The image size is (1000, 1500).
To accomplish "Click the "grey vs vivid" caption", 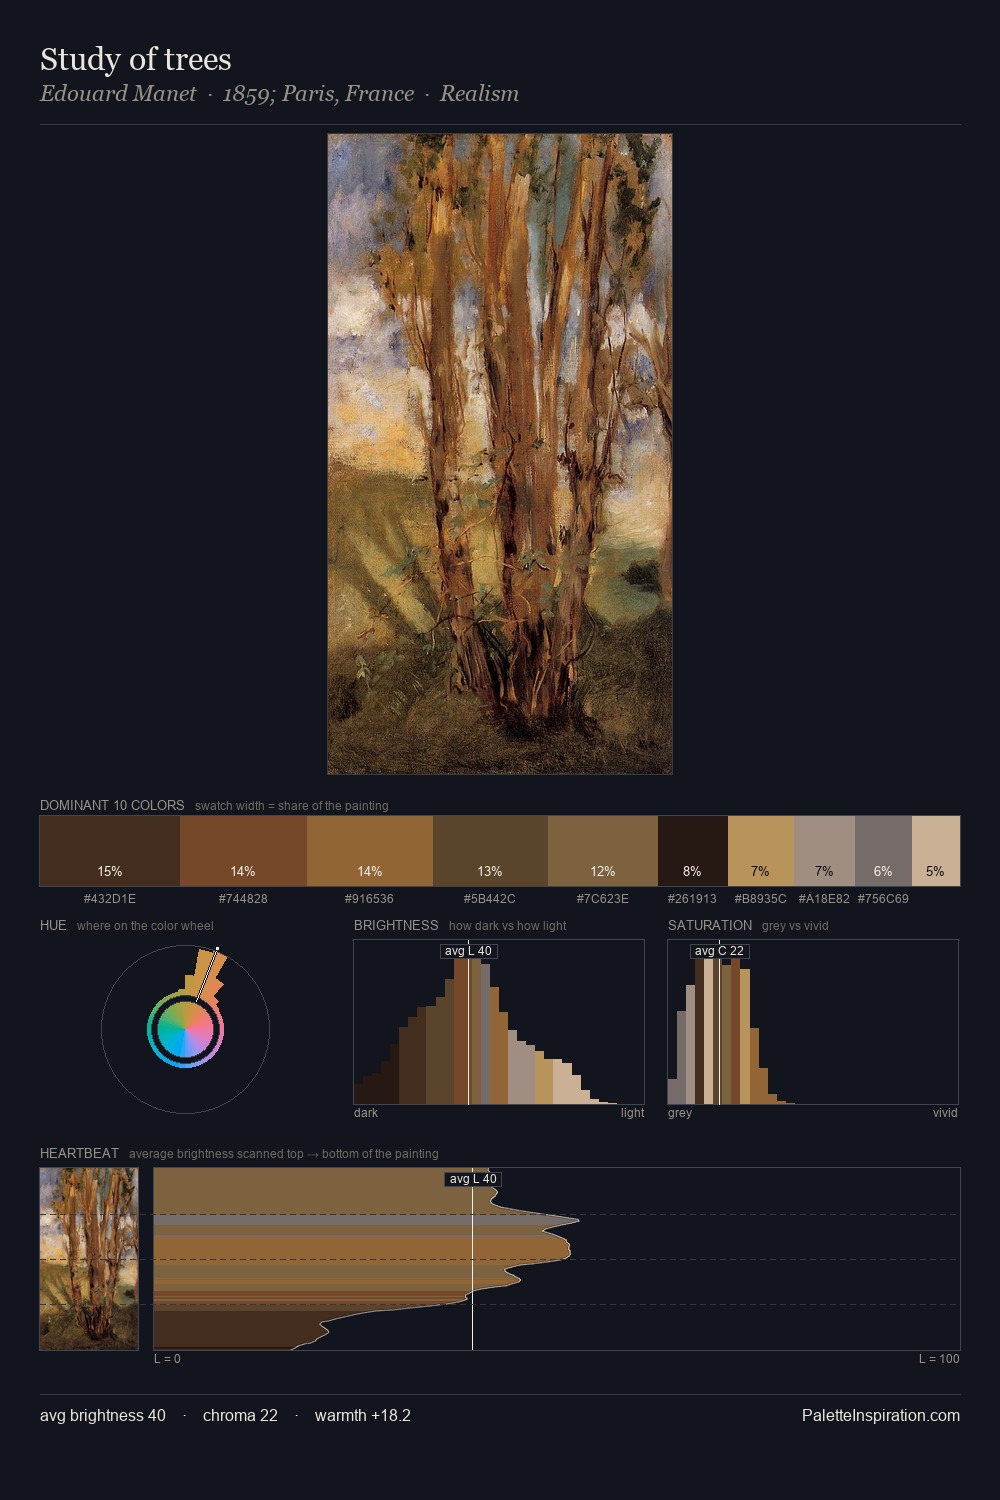I will coord(795,926).
